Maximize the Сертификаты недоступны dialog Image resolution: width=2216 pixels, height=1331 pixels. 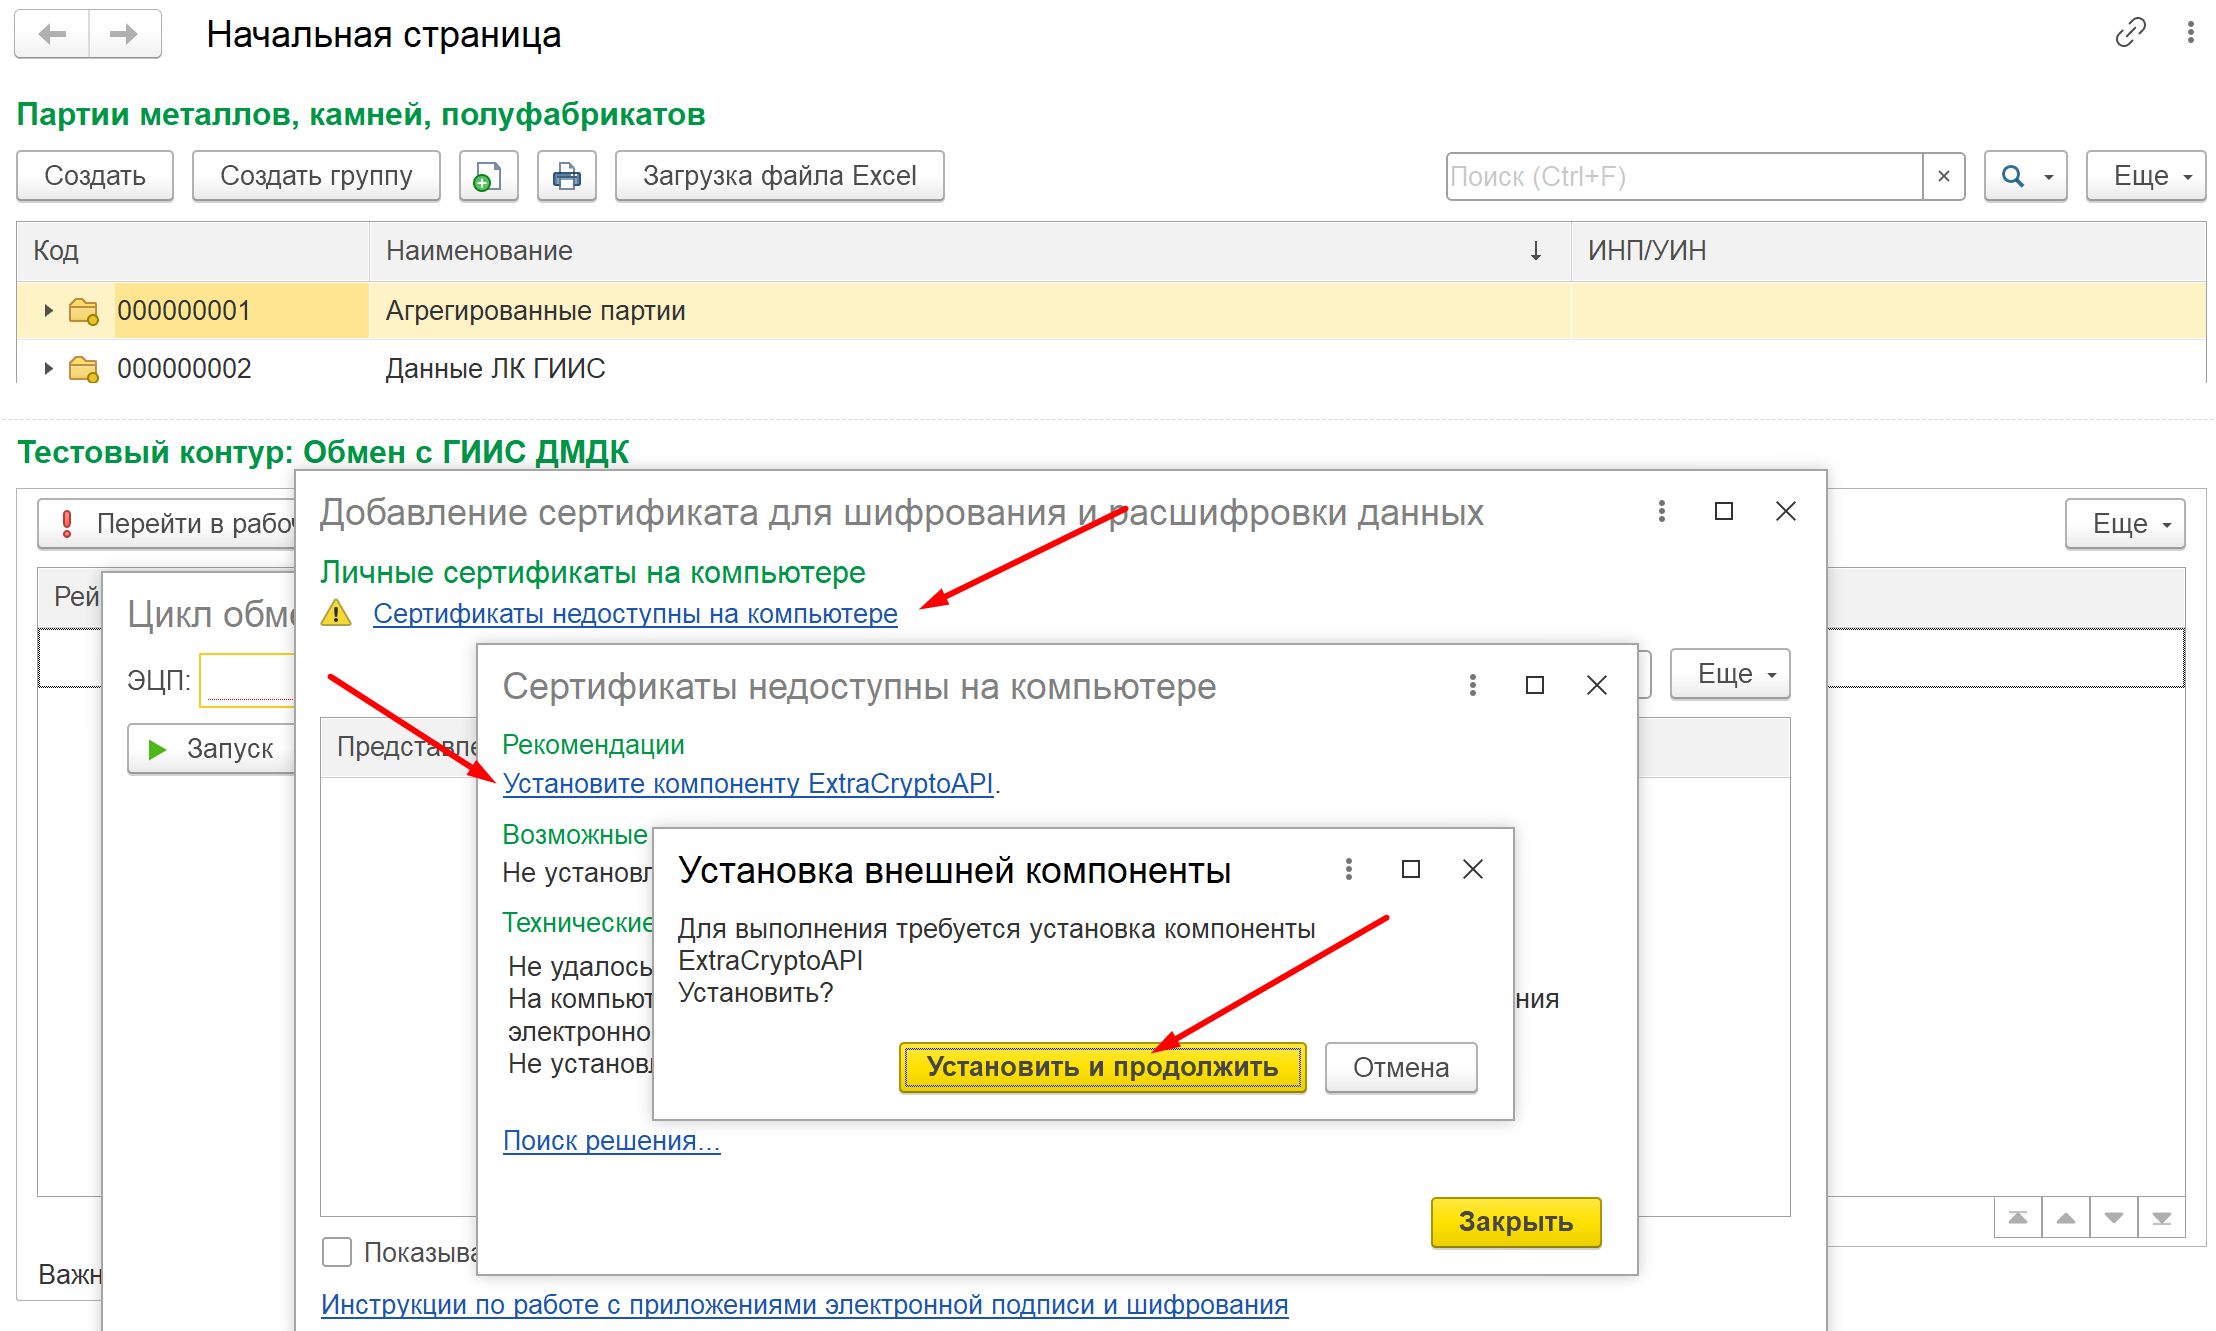1535,685
